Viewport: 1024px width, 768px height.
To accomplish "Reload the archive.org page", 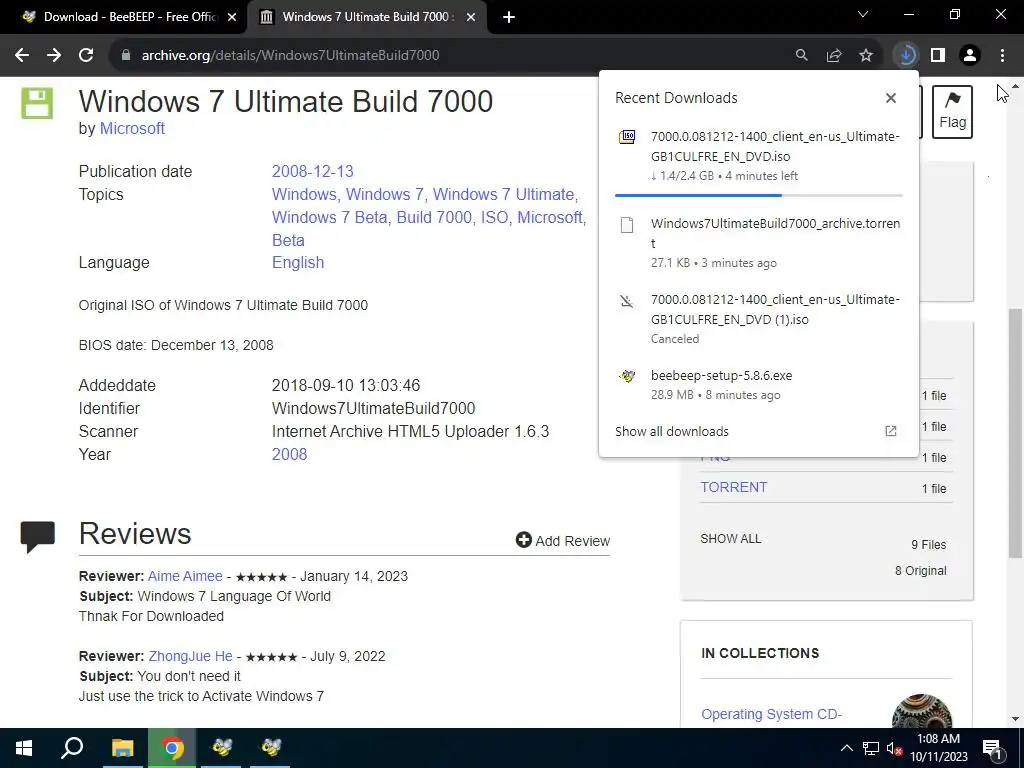I will pos(86,56).
